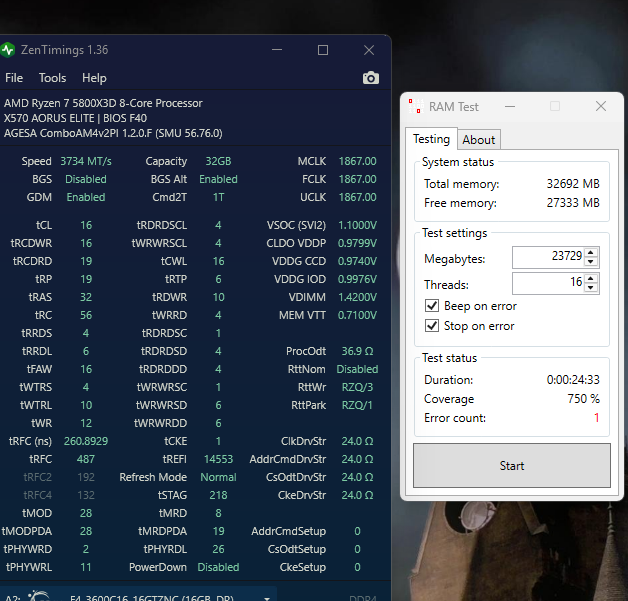Image resolution: width=628 pixels, height=601 pixels.
Task: Click the tRAS value 32
Action: coord(86,297)
